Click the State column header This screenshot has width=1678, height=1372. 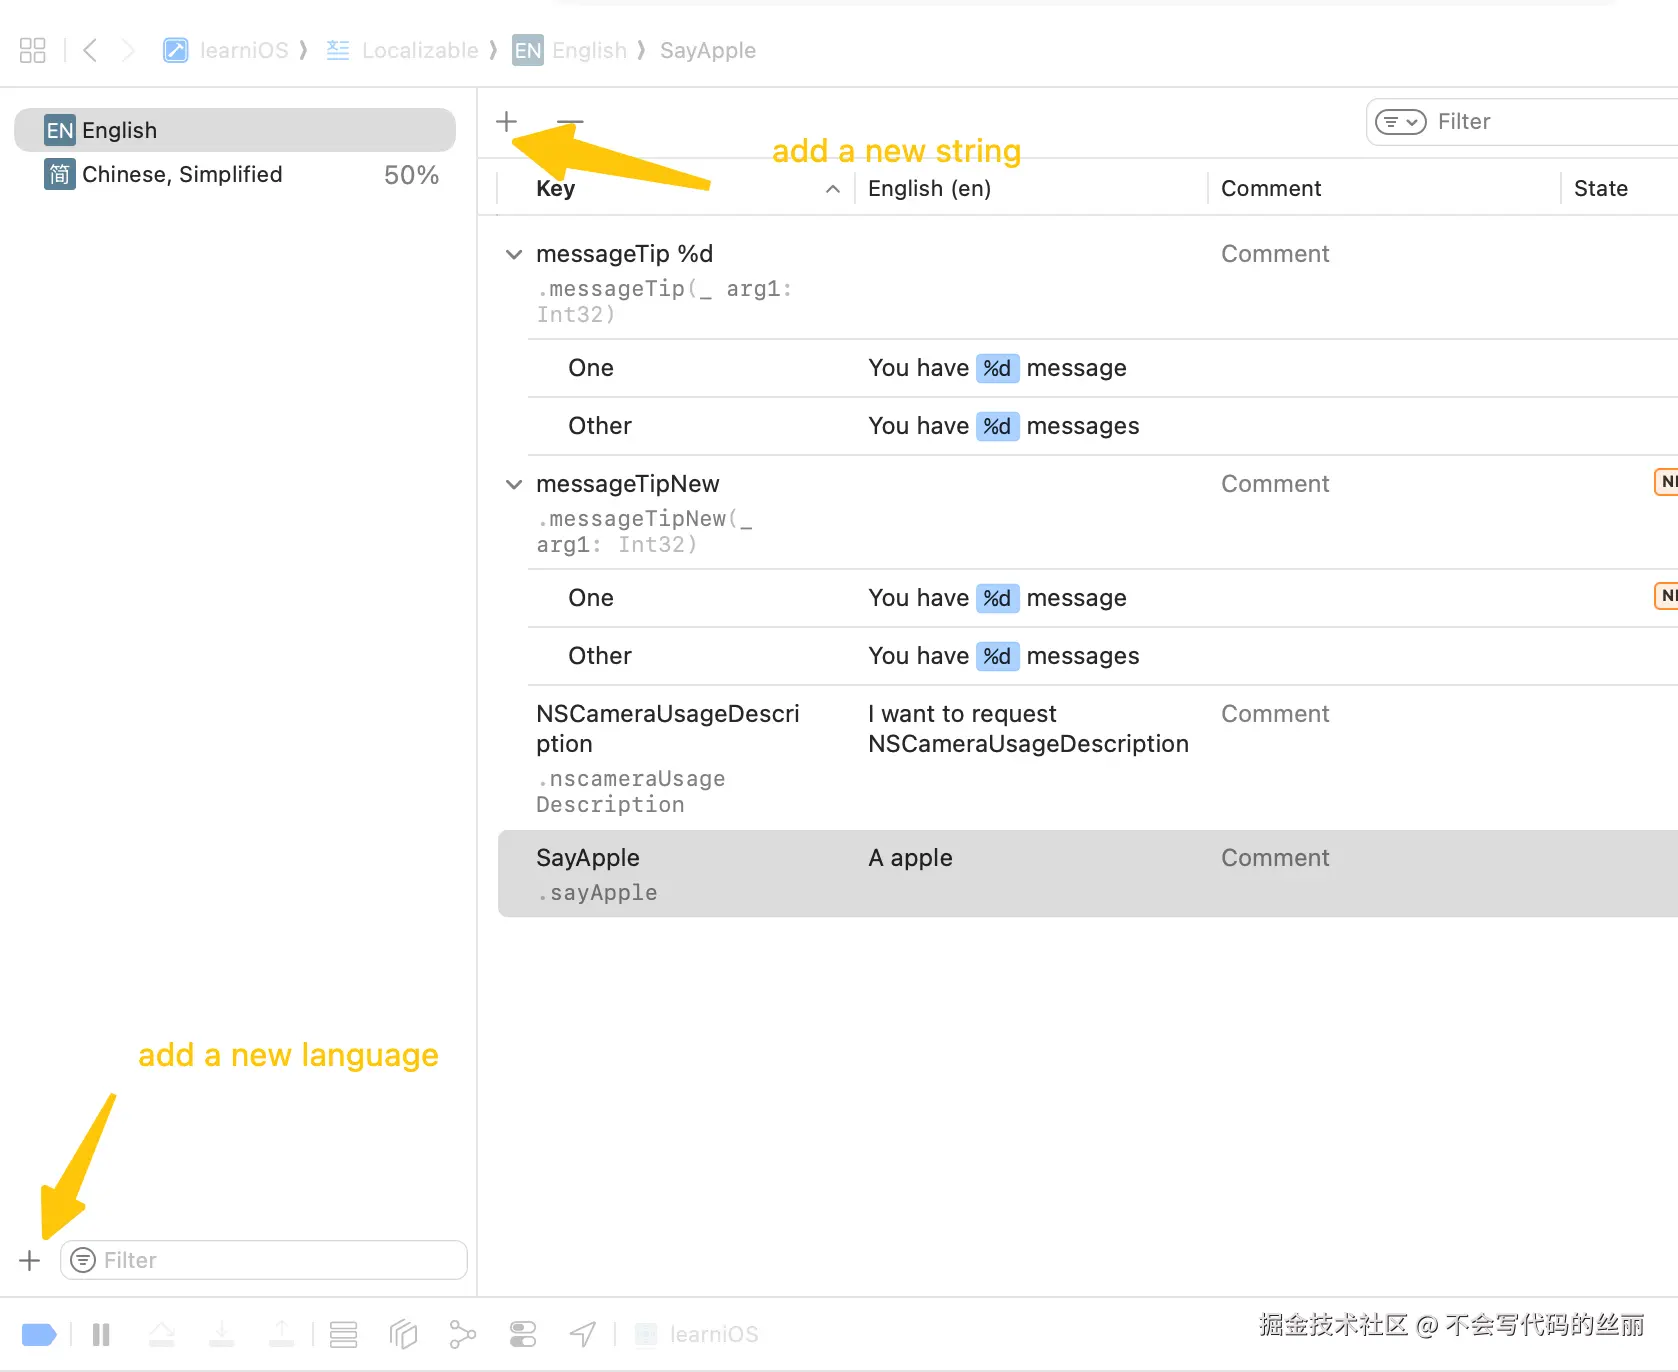point(1601,188)
